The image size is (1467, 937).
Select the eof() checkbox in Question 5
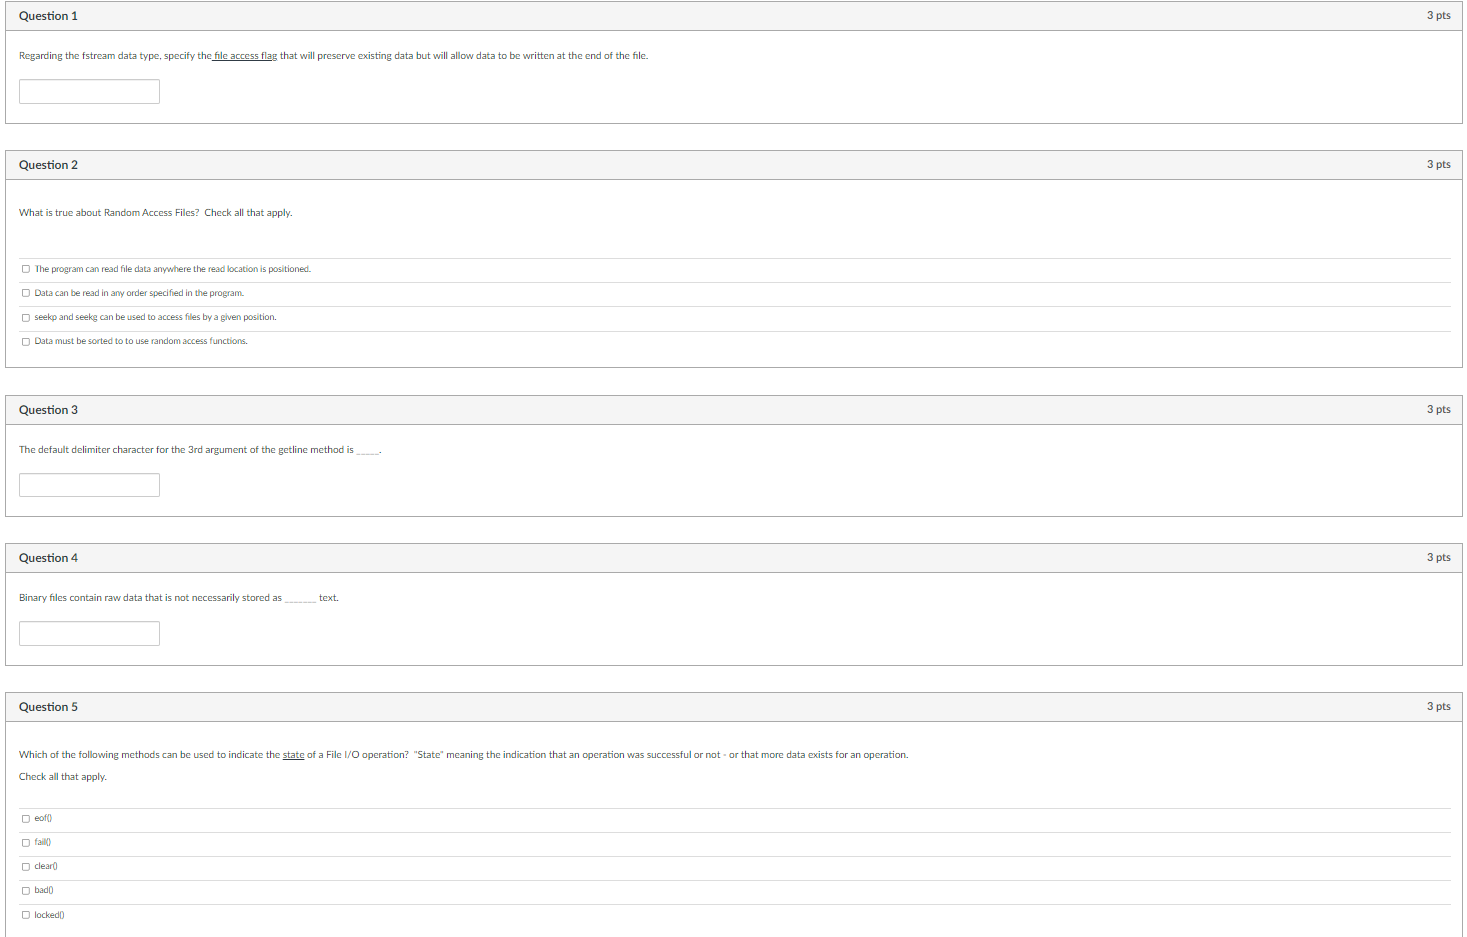(x=25, y=817)
